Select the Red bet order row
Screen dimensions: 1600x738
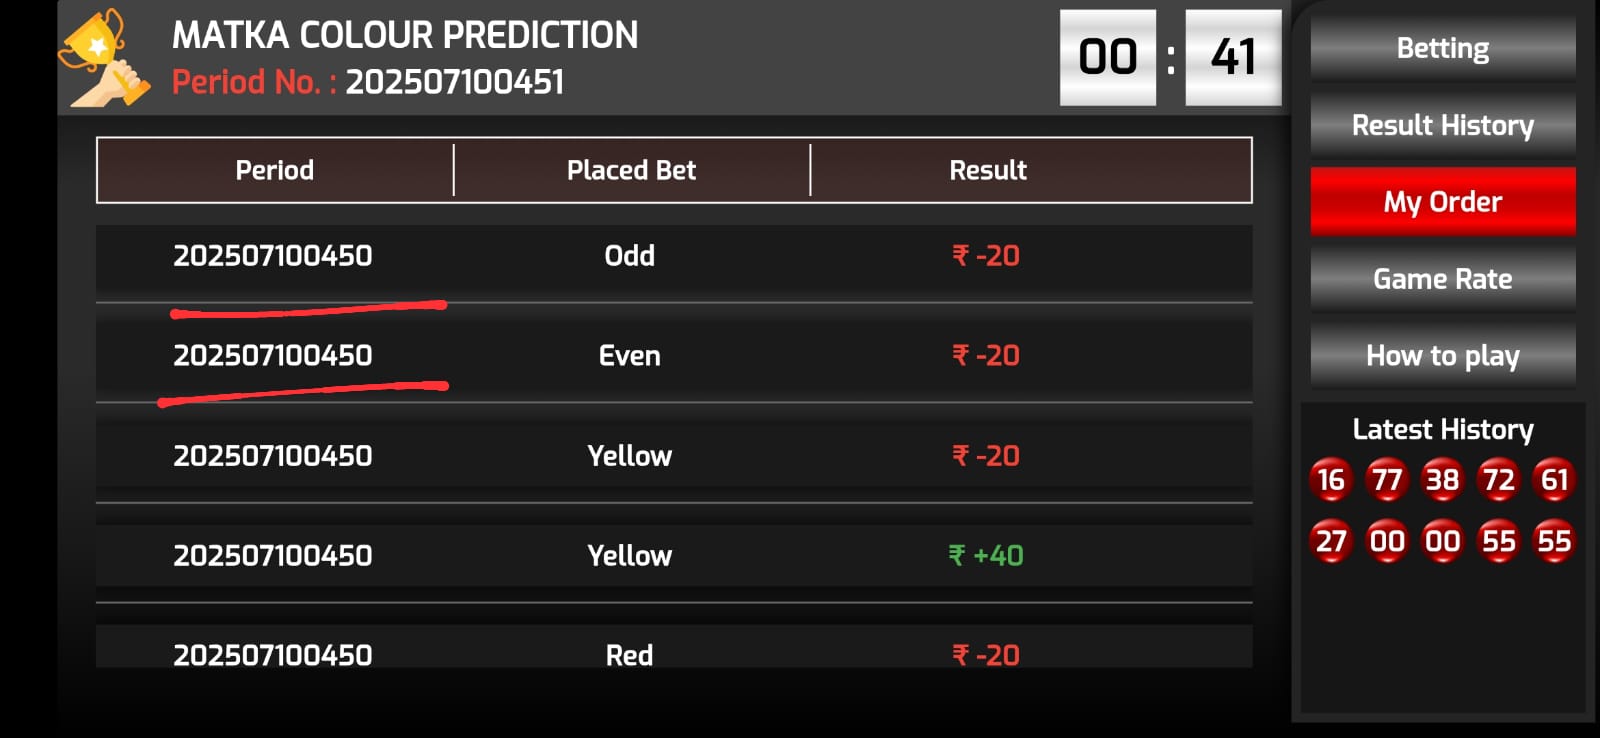coord(673,650)
